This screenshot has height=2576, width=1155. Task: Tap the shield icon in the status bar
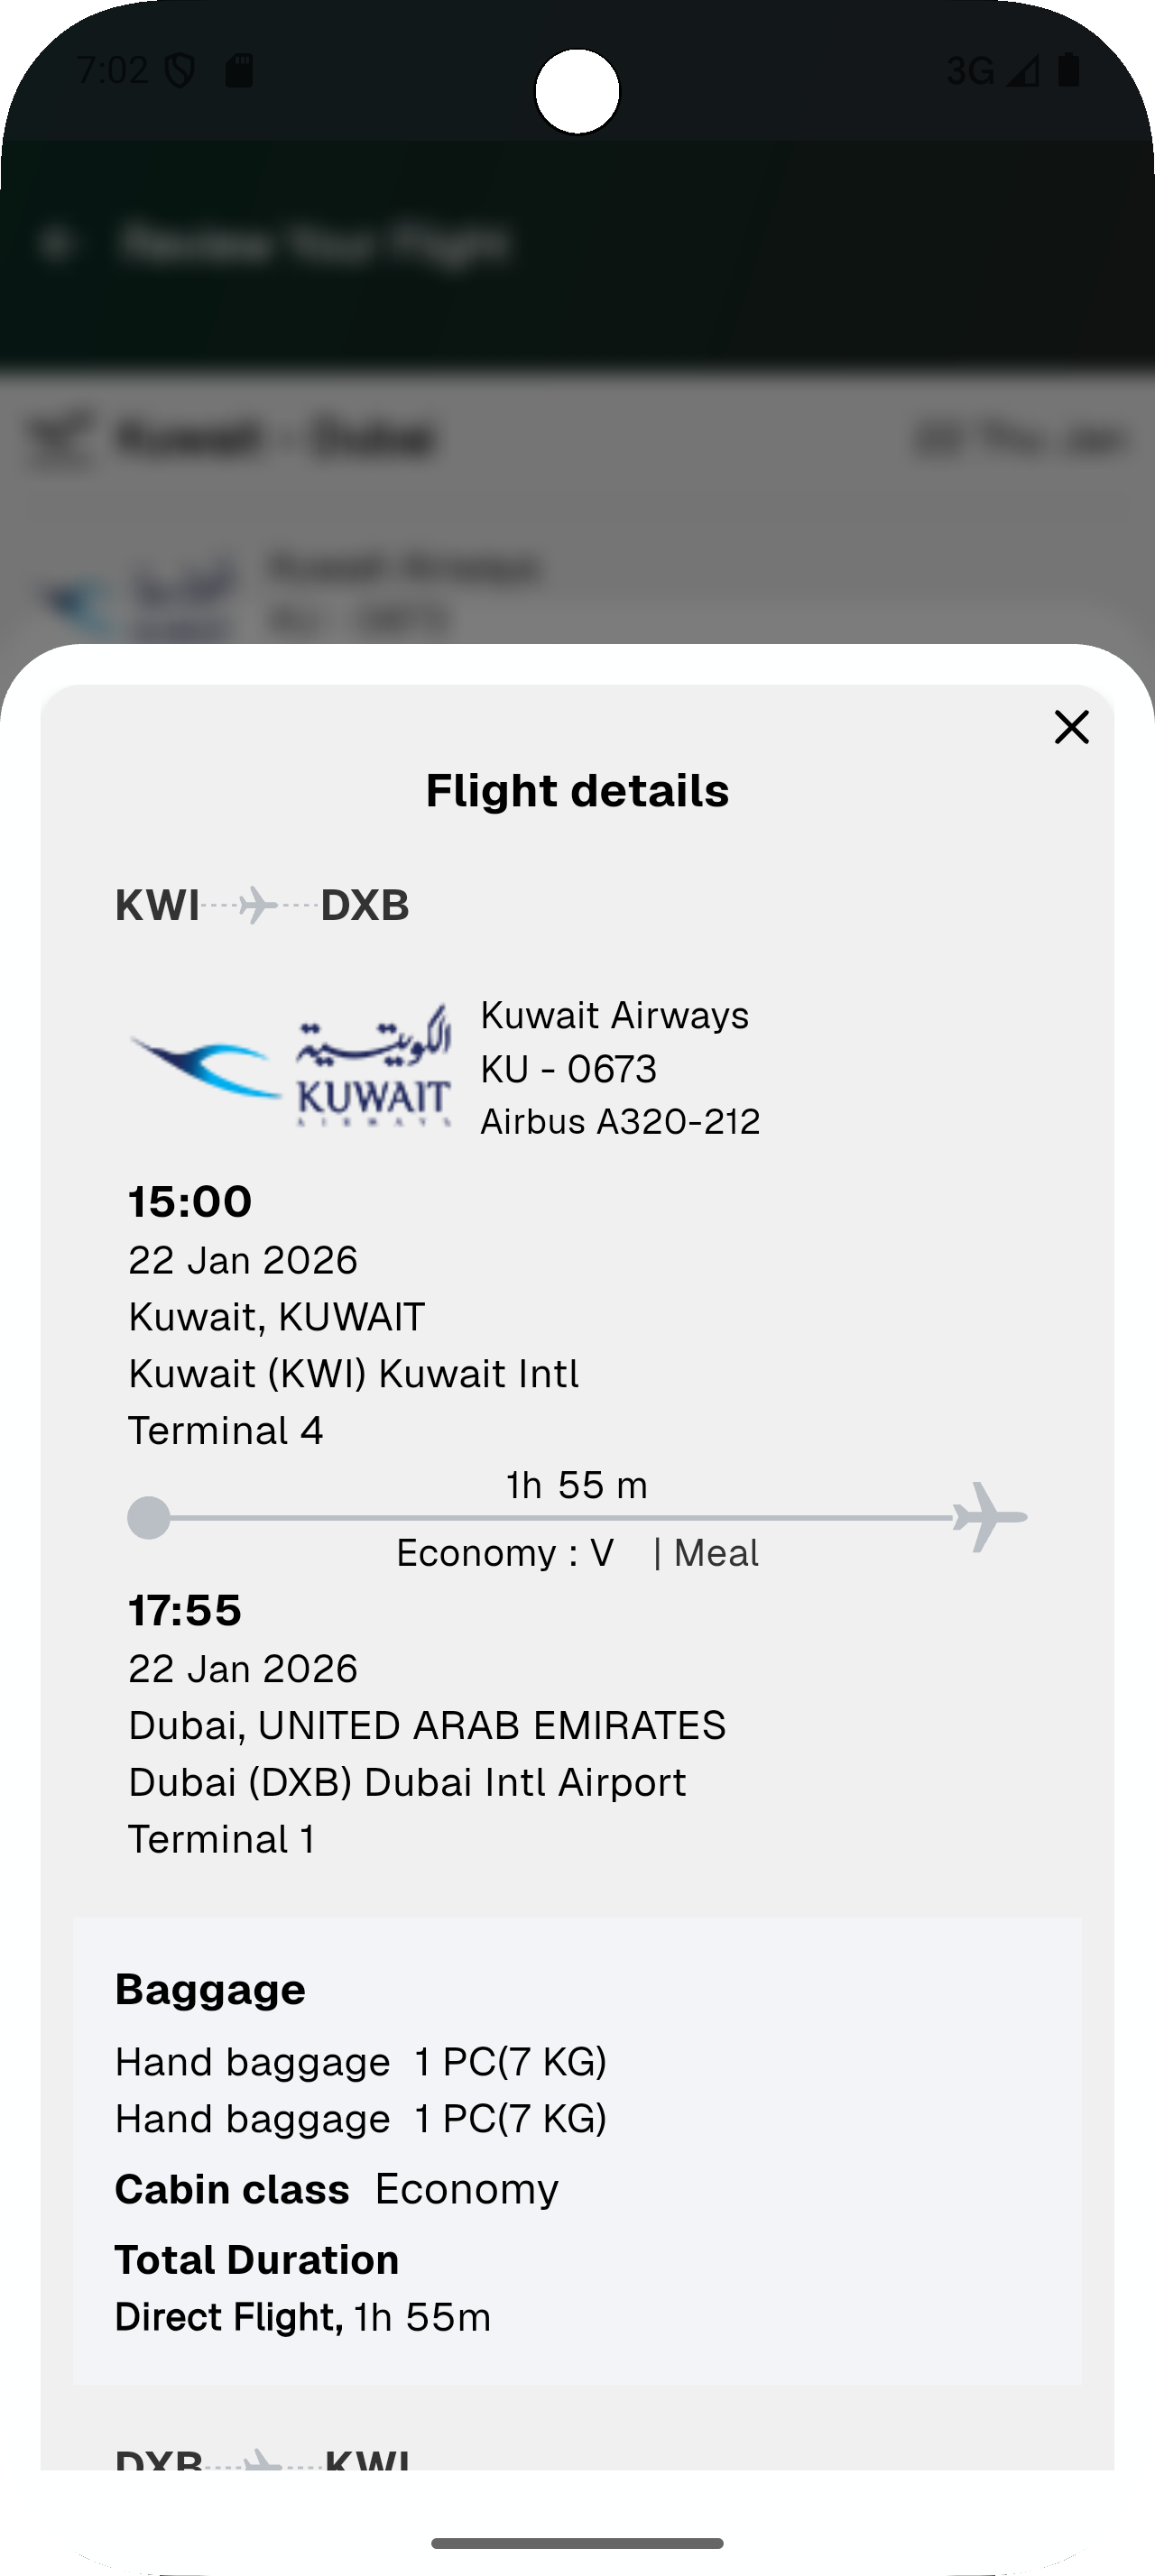point(180,70)
